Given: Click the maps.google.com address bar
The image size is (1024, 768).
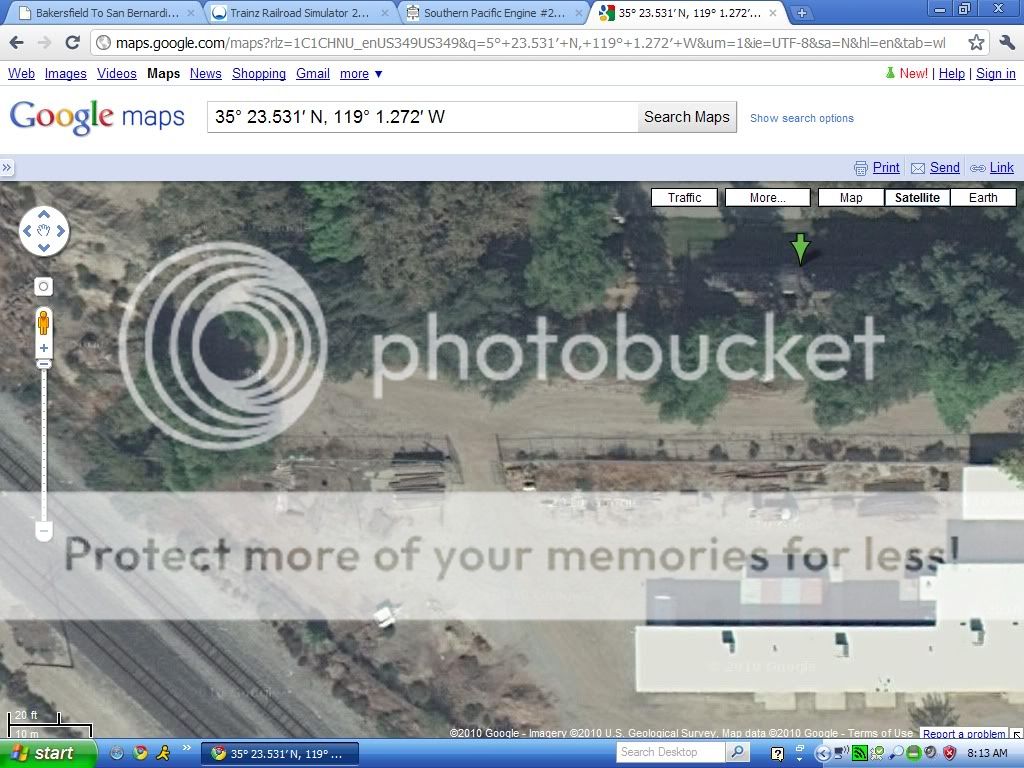Looking at the screenshot, I should coord(529,43).
